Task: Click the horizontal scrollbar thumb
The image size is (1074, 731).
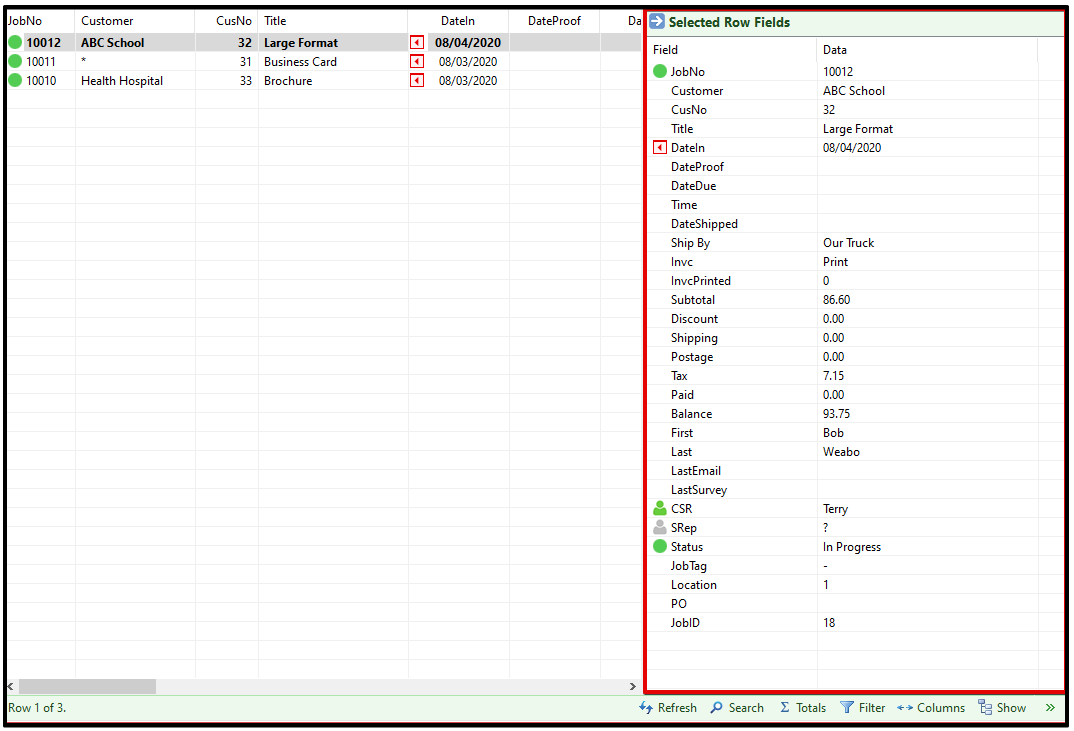Action: coord(87,686)
